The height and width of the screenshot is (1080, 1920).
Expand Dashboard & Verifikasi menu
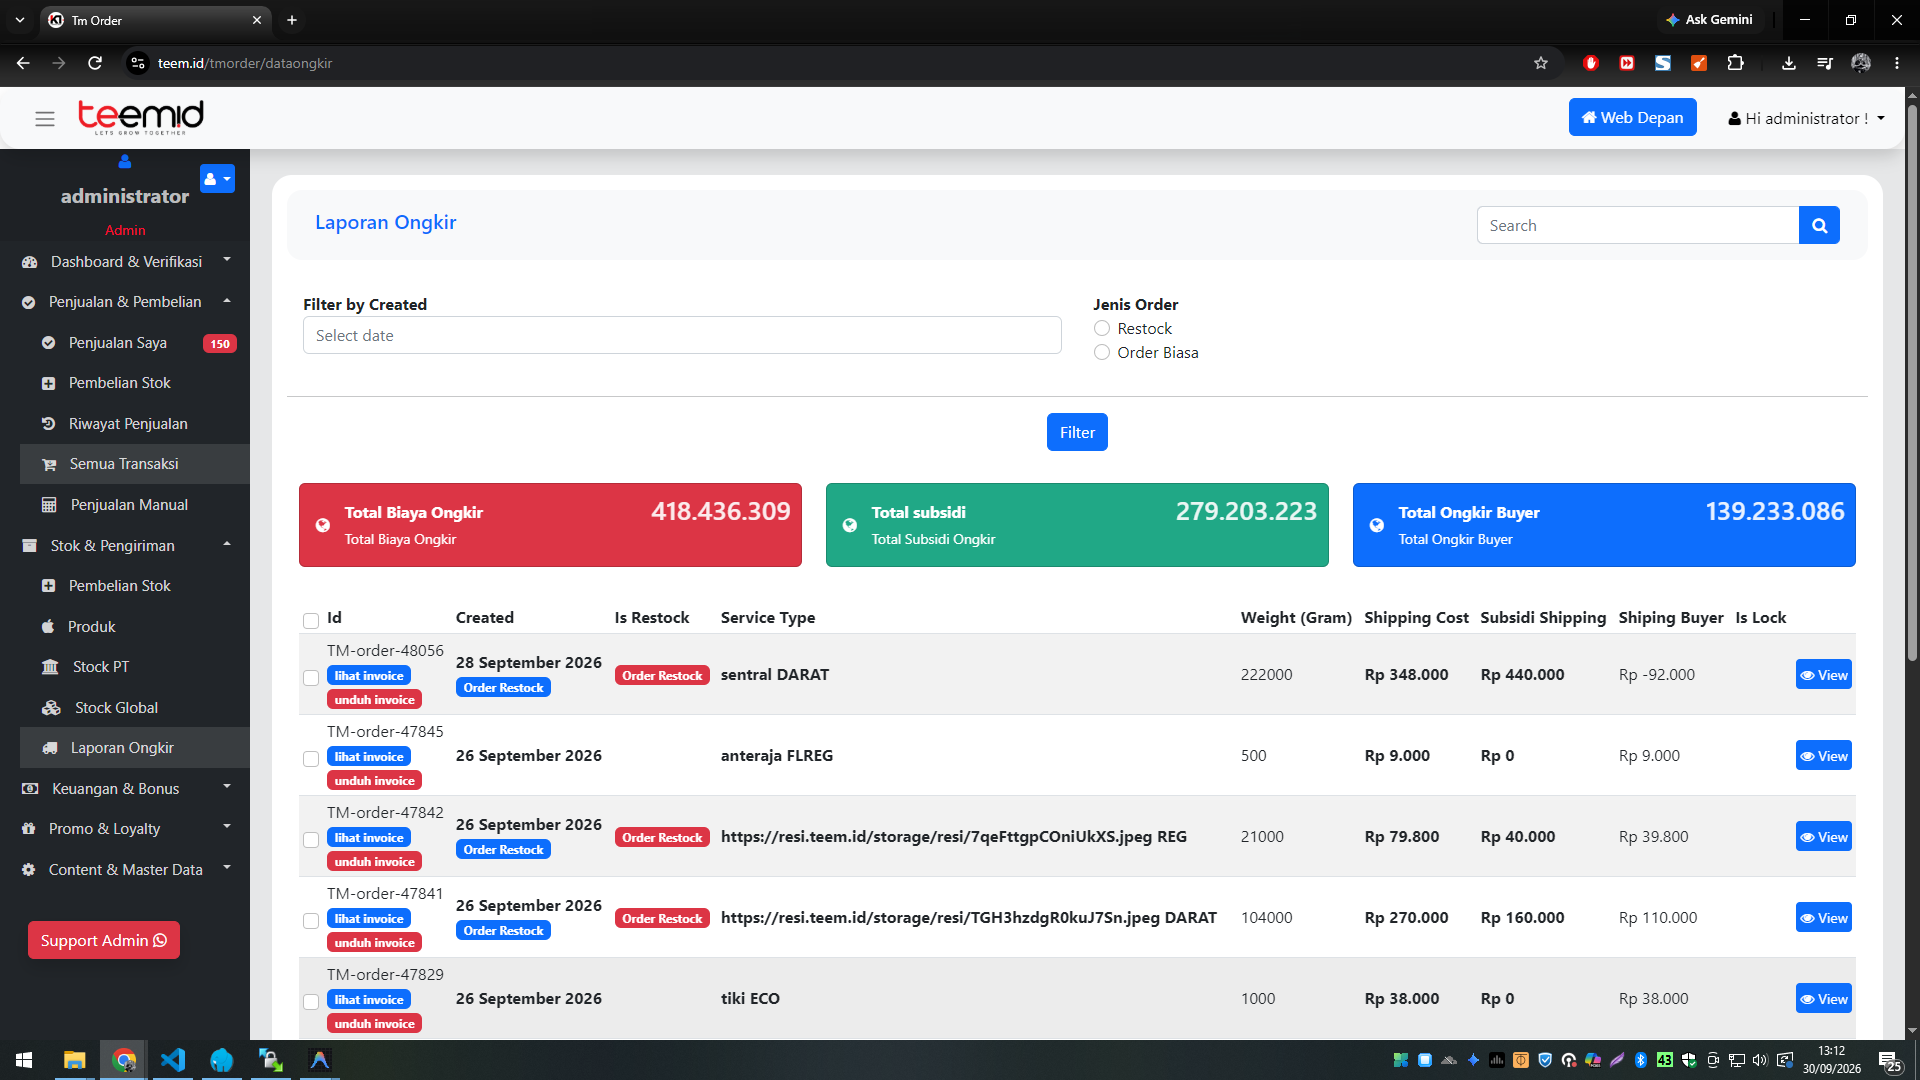click(125, 261)
